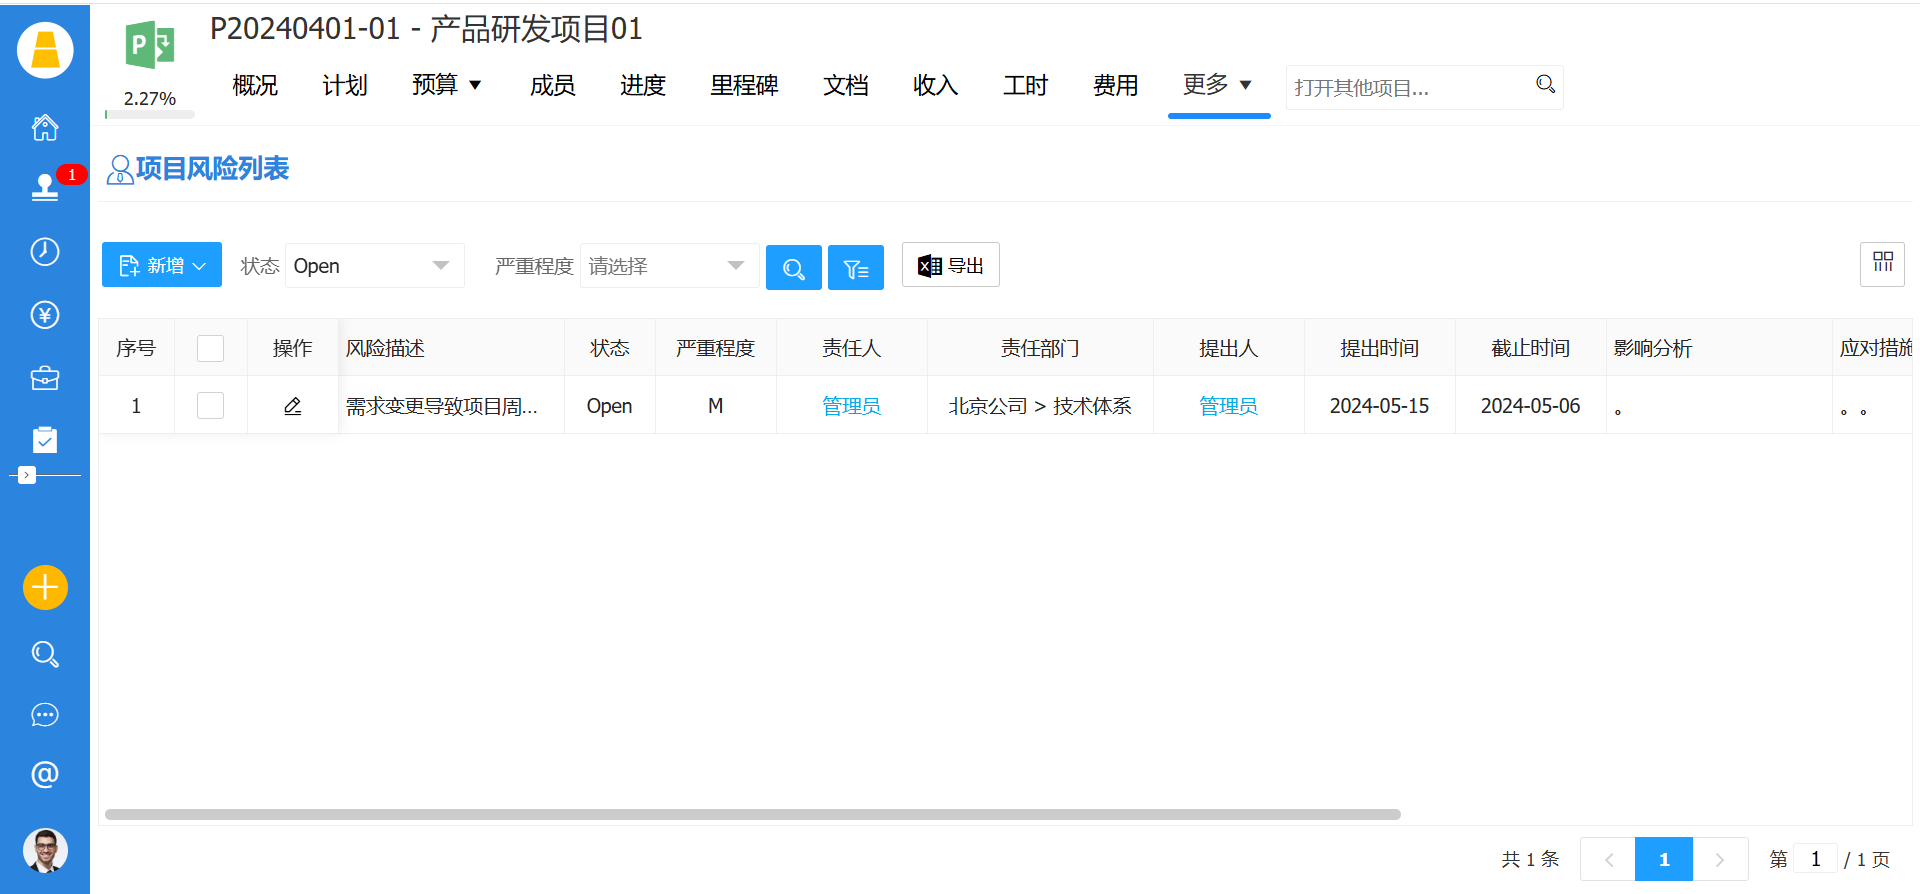
Task: Click the briefcase icon in sidebar
Action: (x=45, y=378)
